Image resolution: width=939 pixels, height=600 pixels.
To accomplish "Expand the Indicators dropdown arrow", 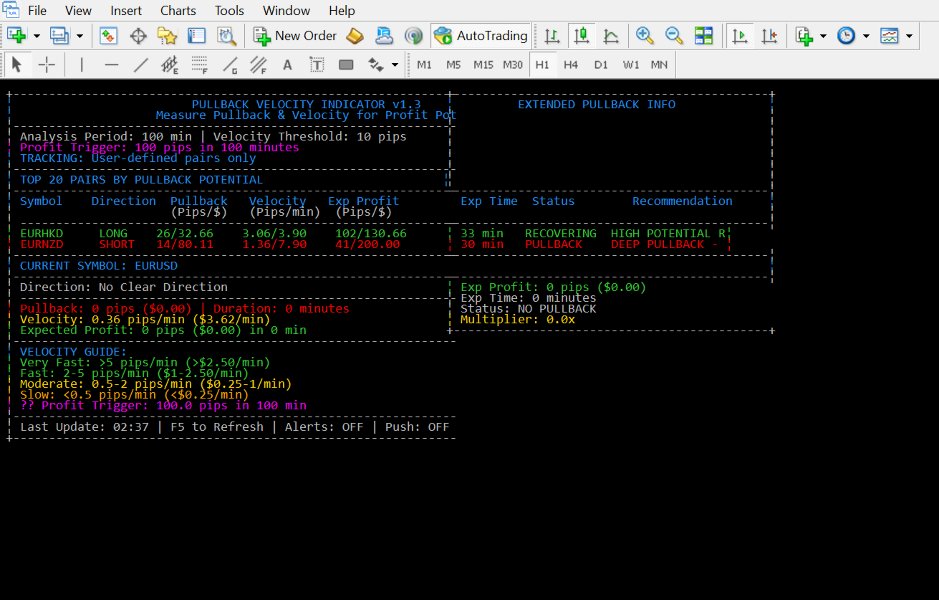I will click(823, 36).
